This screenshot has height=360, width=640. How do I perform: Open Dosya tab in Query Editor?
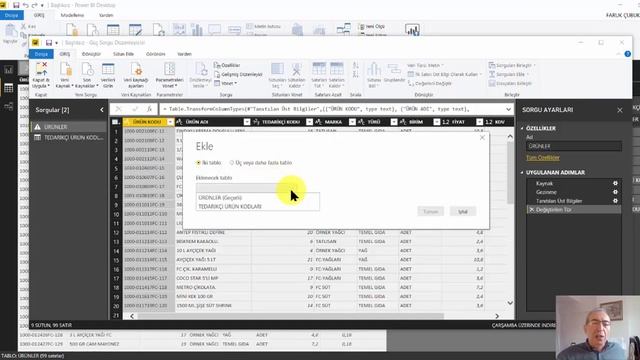pos(41,54)
